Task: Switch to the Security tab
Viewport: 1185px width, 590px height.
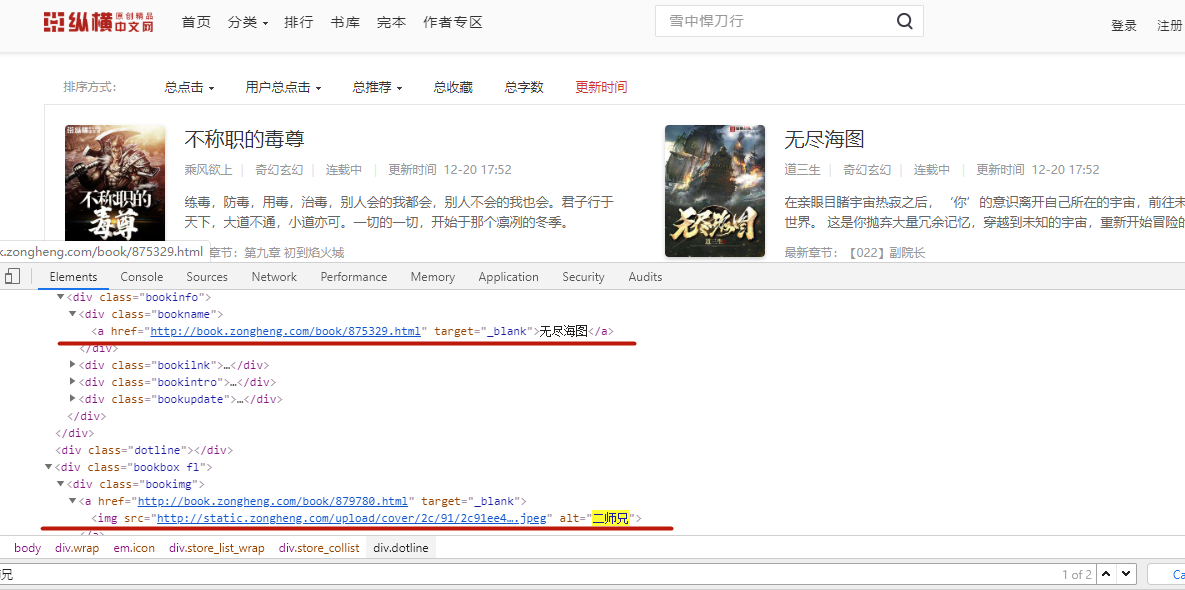Action: [x=583, y=277]
